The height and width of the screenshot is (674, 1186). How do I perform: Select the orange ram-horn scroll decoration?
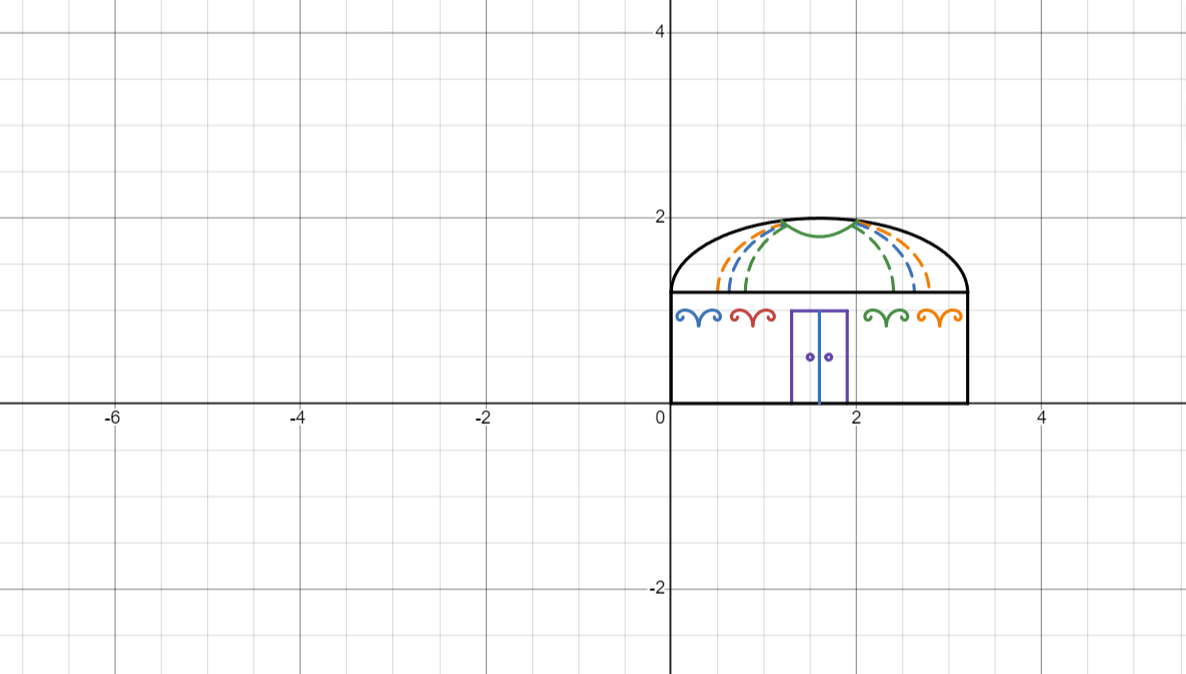(x=939, y=317)
